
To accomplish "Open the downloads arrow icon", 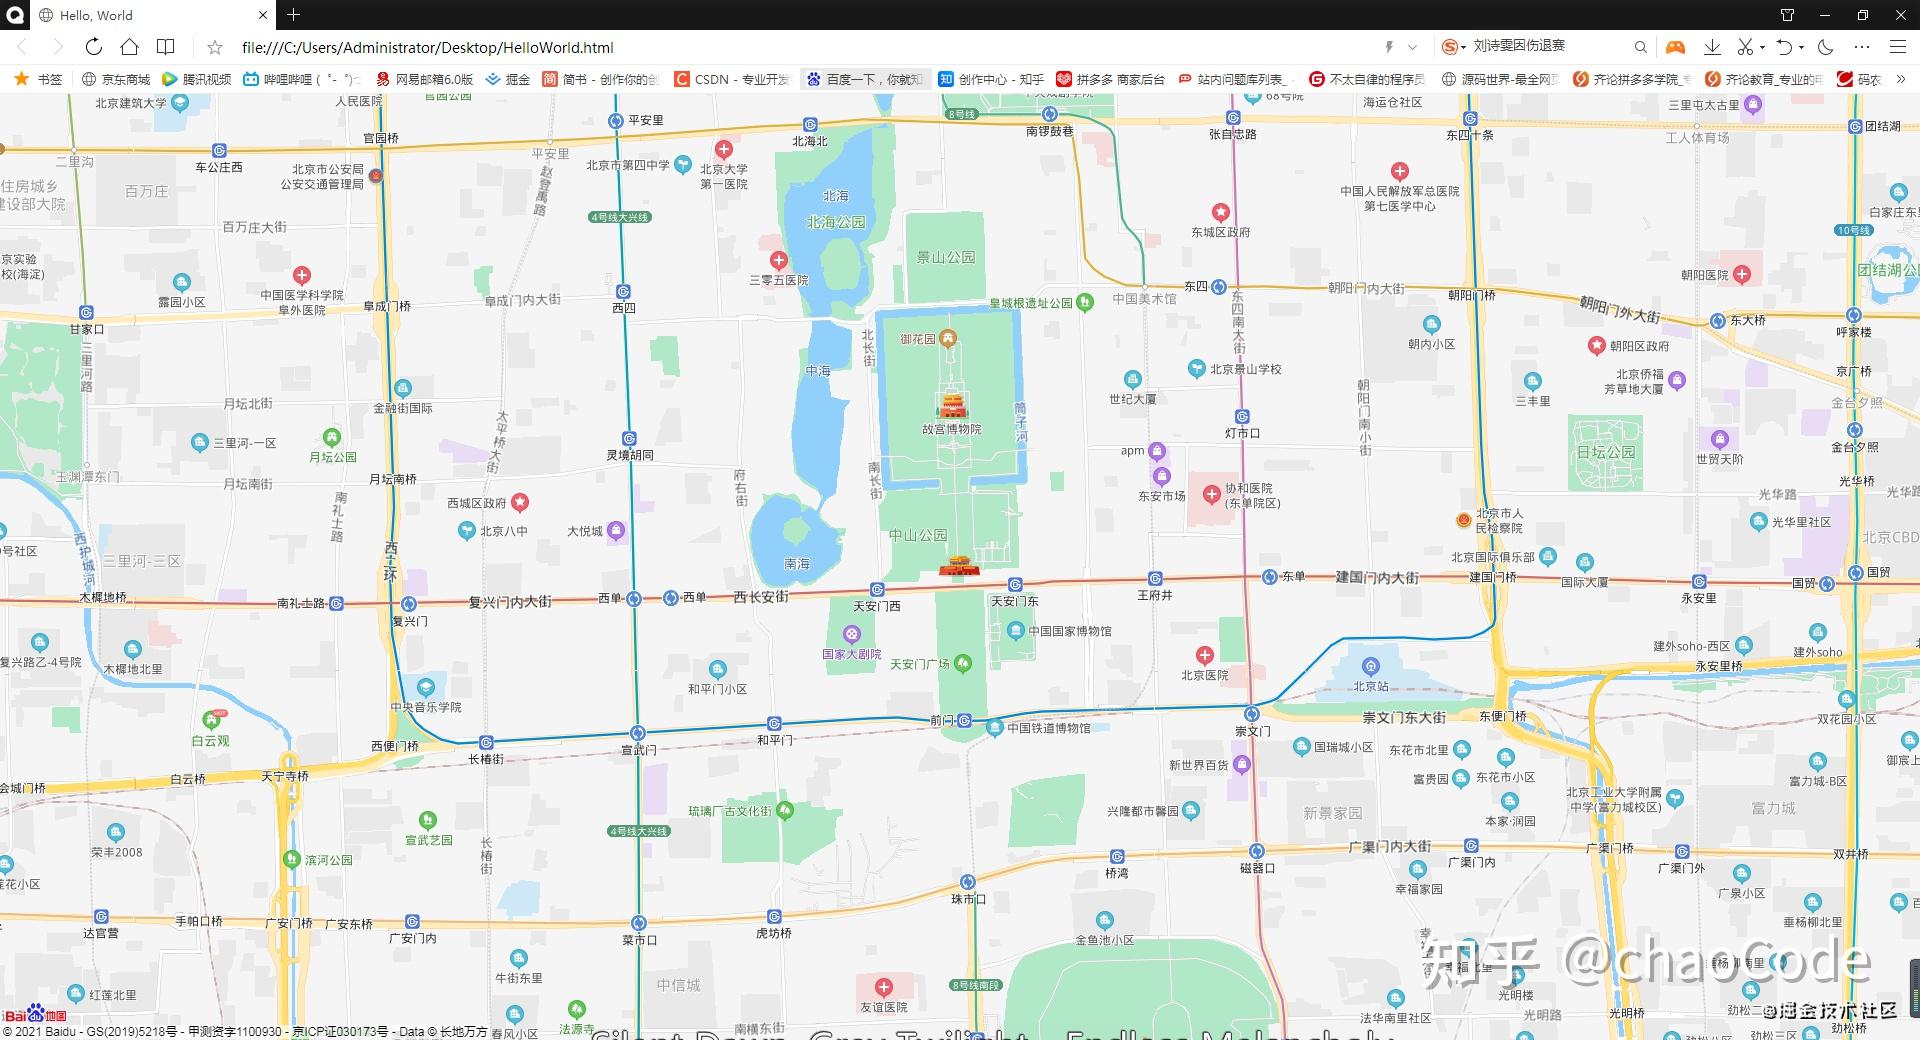I will pos(1712,47).
